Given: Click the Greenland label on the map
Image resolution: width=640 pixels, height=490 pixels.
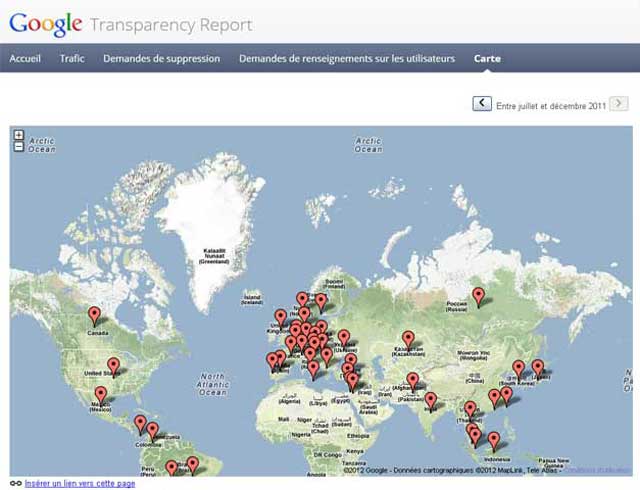Looking at the screenshot, I should coord(214,256).
